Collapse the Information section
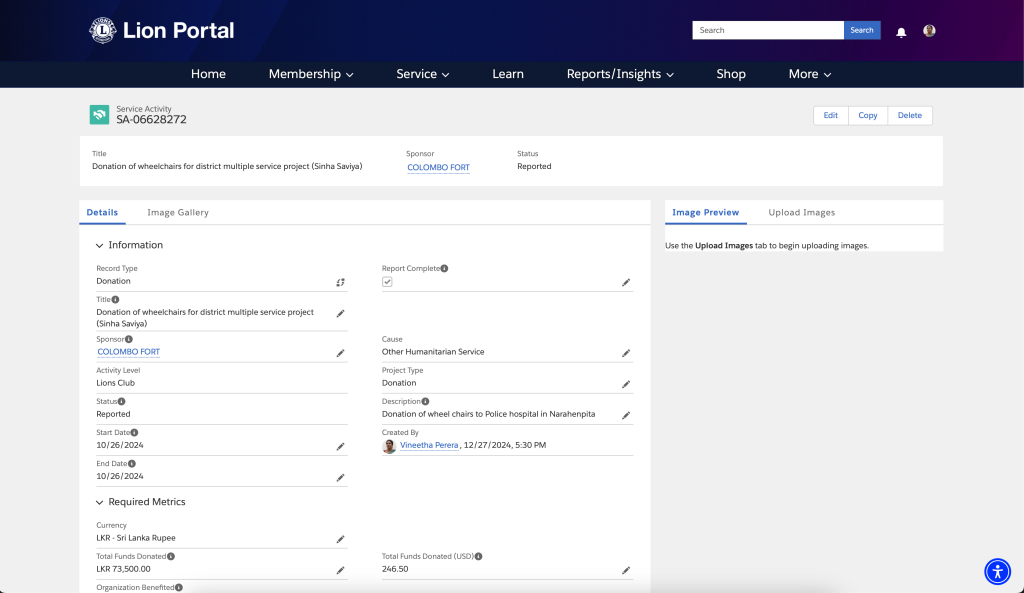Image resolution: width=1024 pixels, height=593 pixels. (x=99, y=246)
